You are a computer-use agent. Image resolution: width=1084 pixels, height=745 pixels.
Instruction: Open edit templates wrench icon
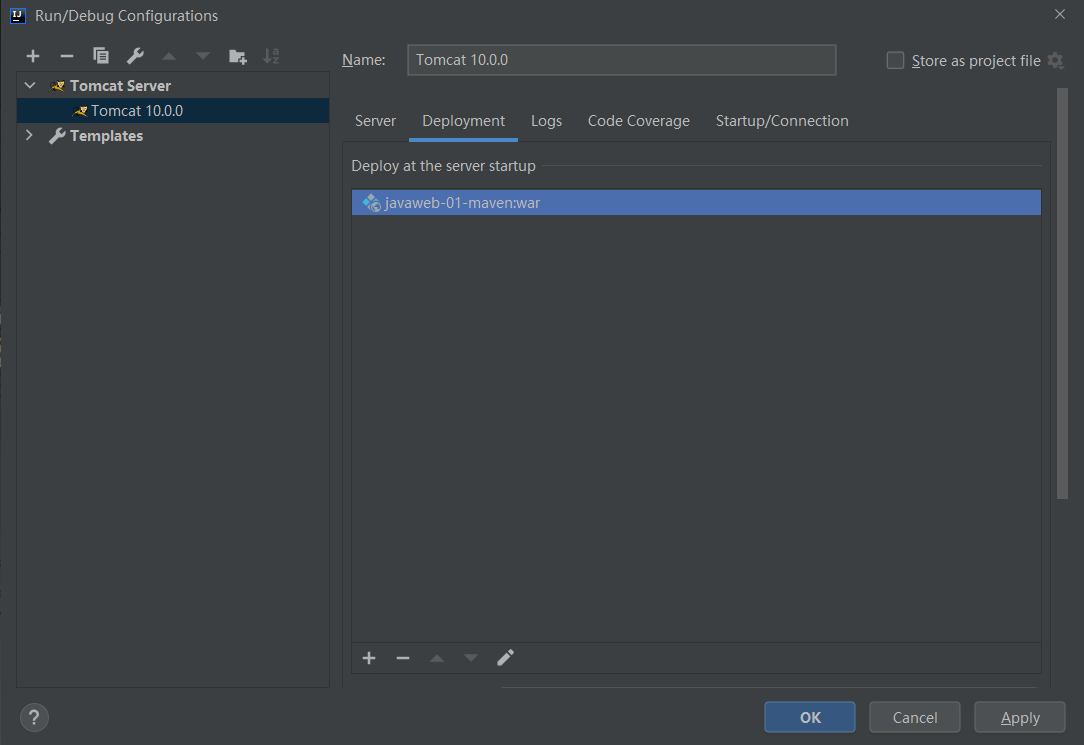135,56
